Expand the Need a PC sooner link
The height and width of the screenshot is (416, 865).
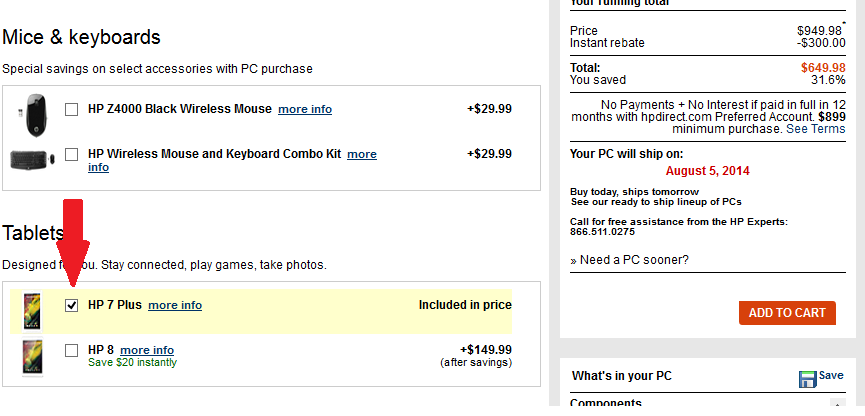pos(632,260)
